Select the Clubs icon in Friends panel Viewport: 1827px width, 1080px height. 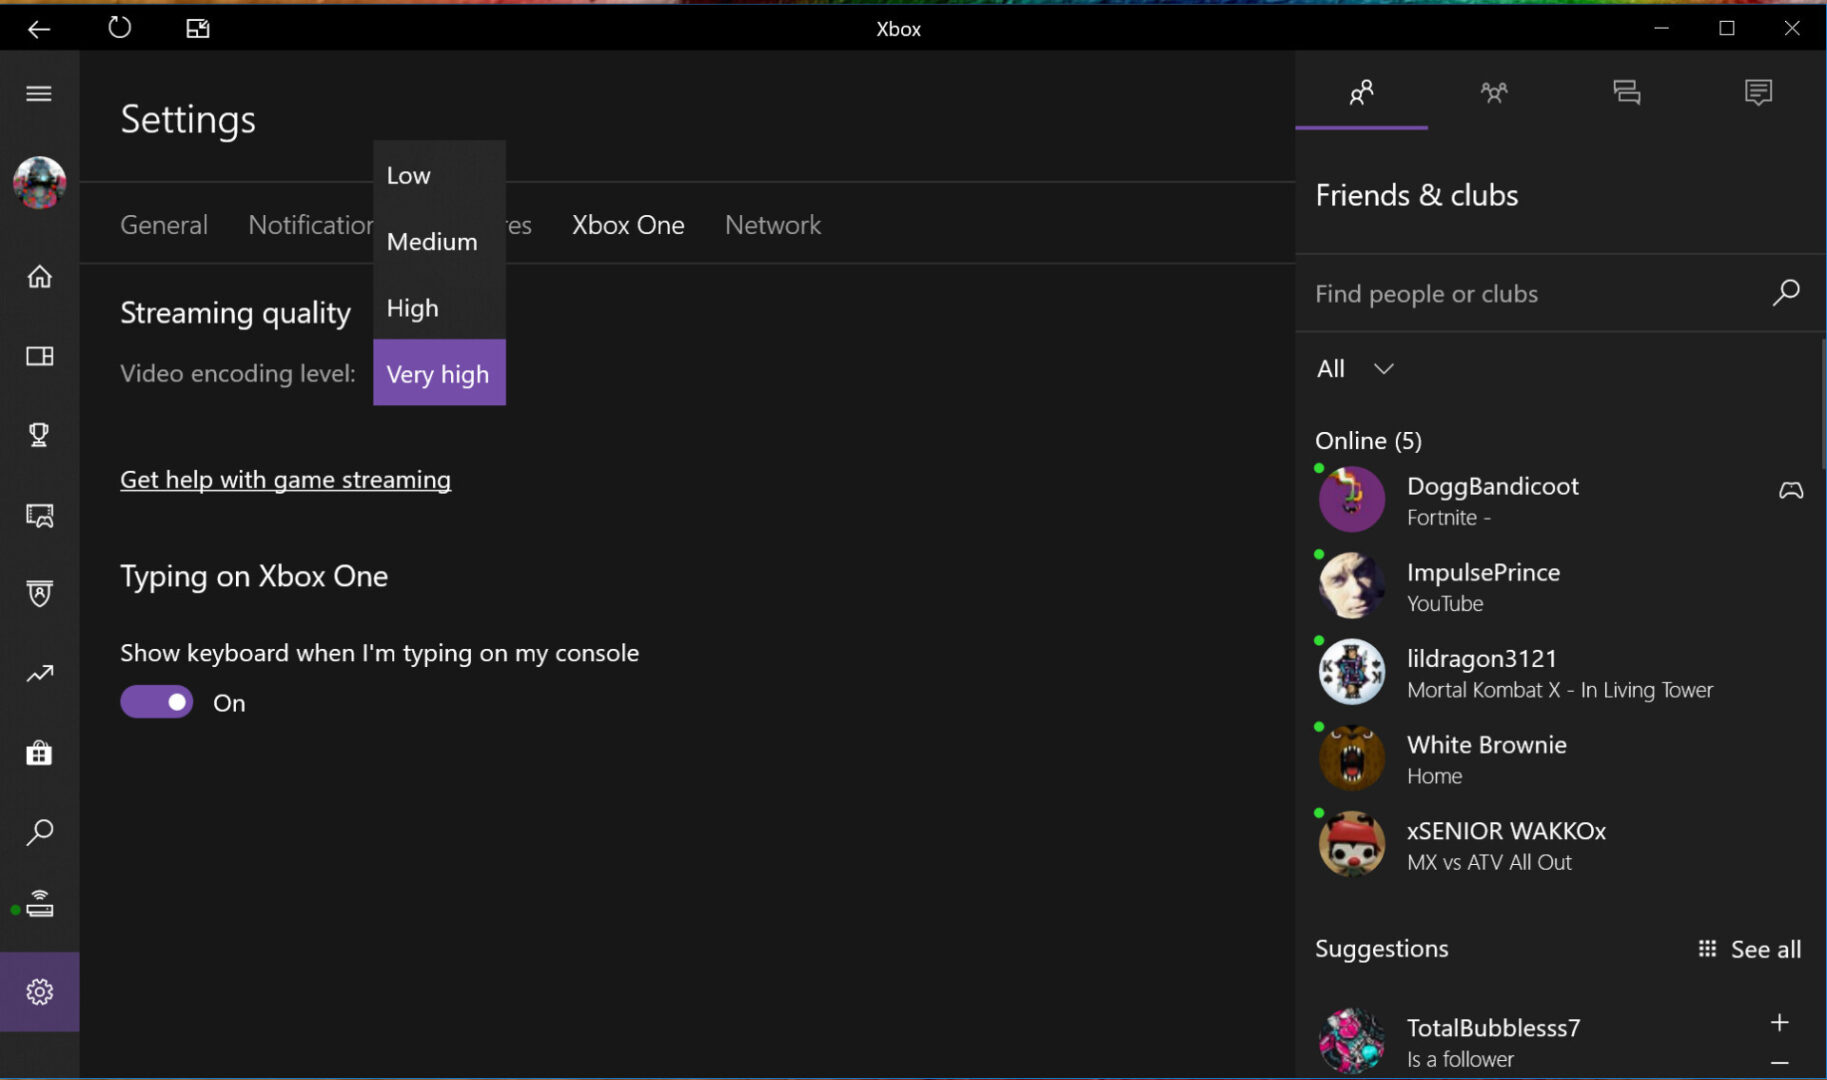point(1493,92)
